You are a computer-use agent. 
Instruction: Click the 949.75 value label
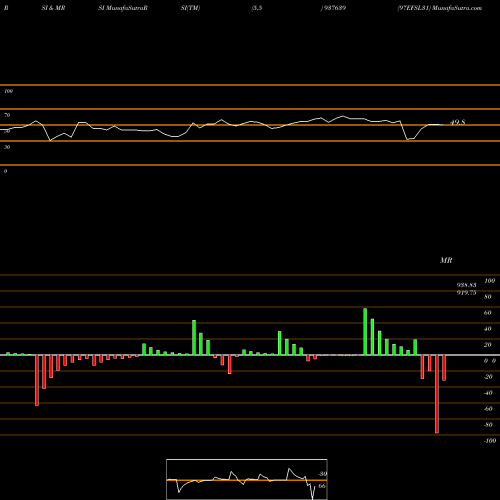(x=466, y=293)
